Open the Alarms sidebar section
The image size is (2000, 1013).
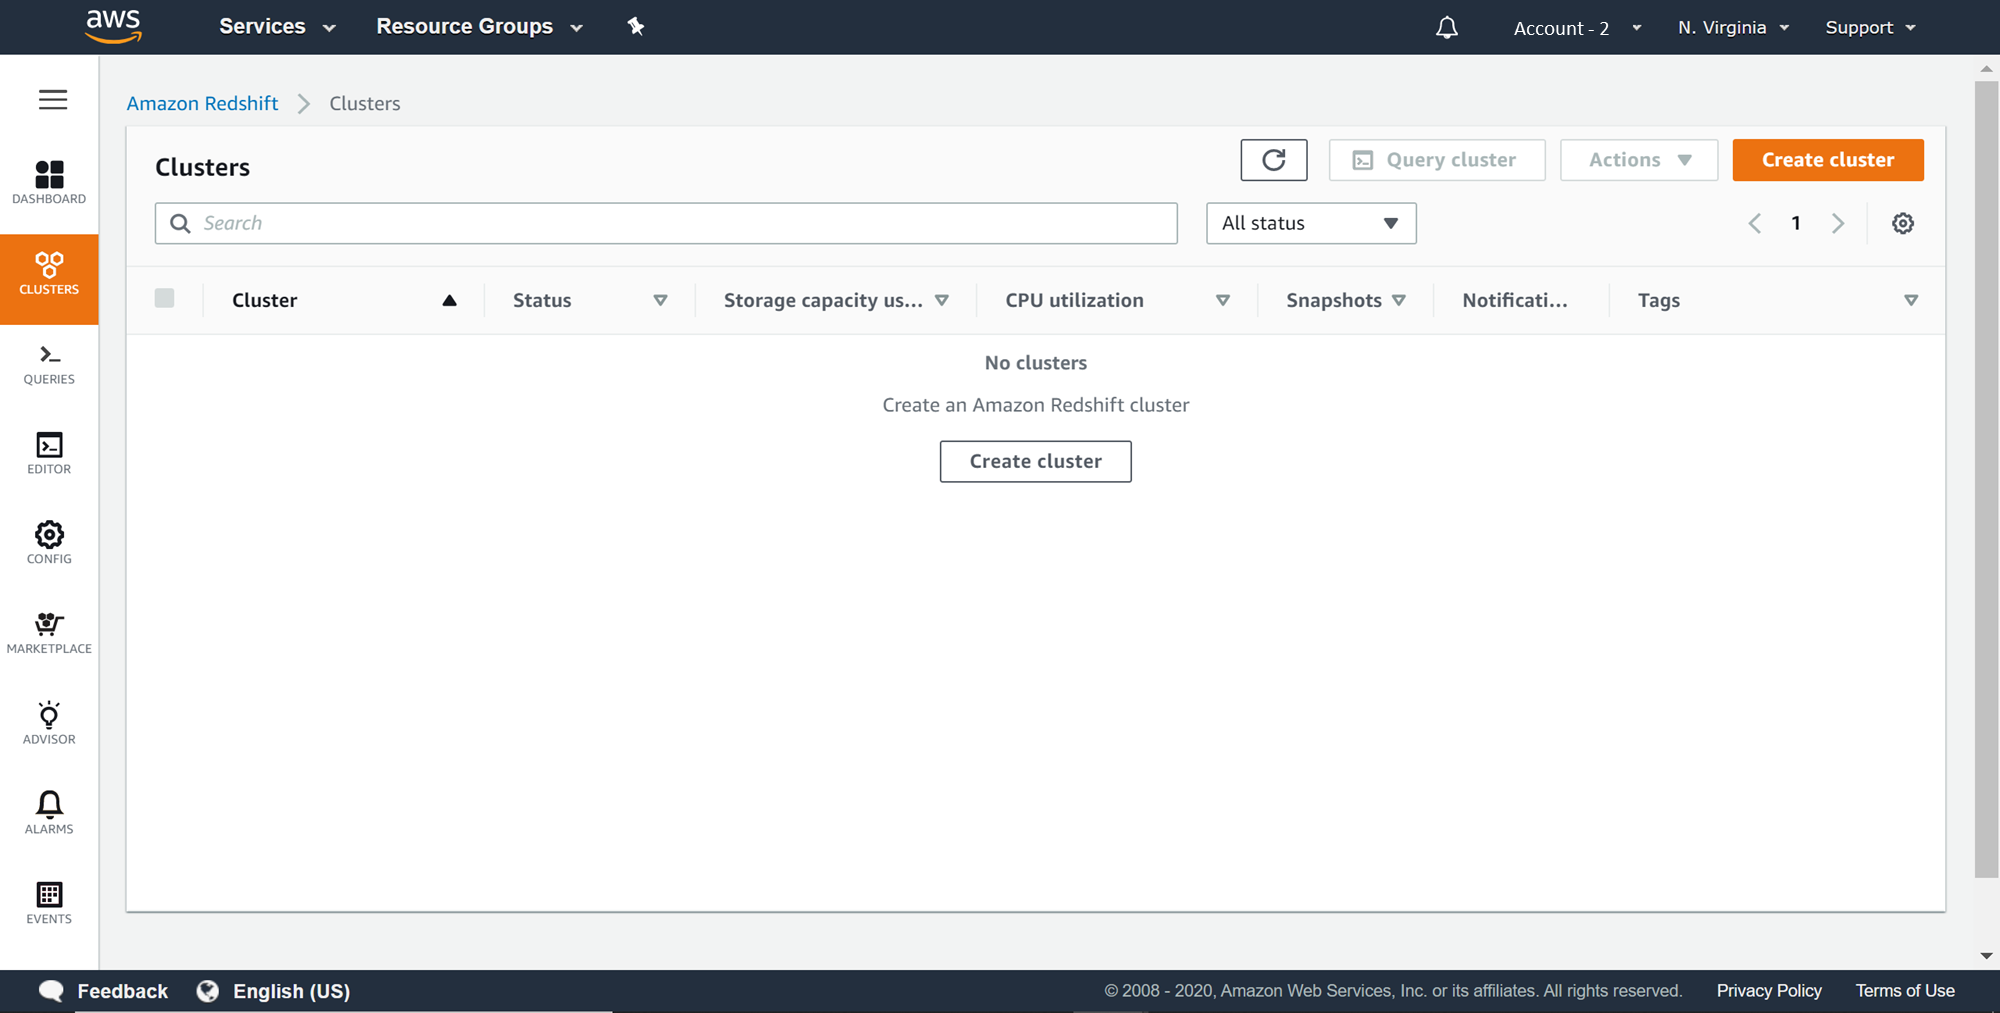tap(49, 813)
